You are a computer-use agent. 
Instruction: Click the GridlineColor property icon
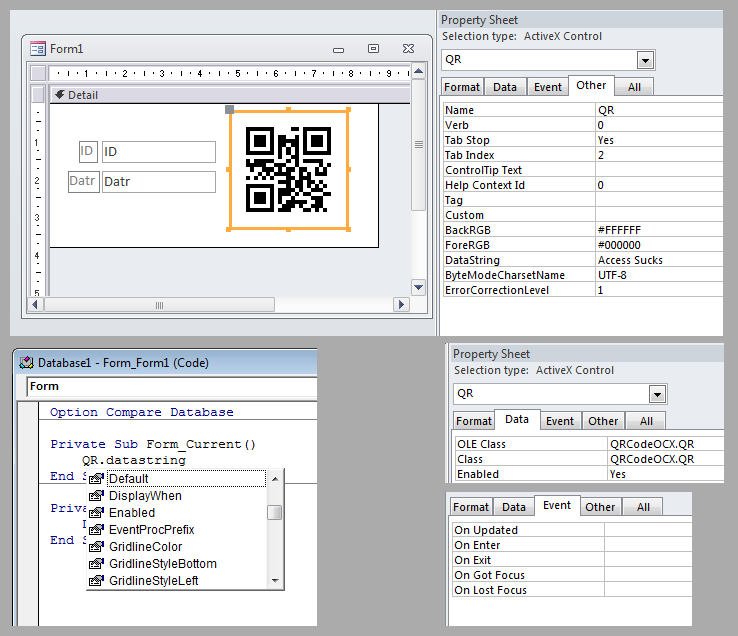(x=97, y=547)
